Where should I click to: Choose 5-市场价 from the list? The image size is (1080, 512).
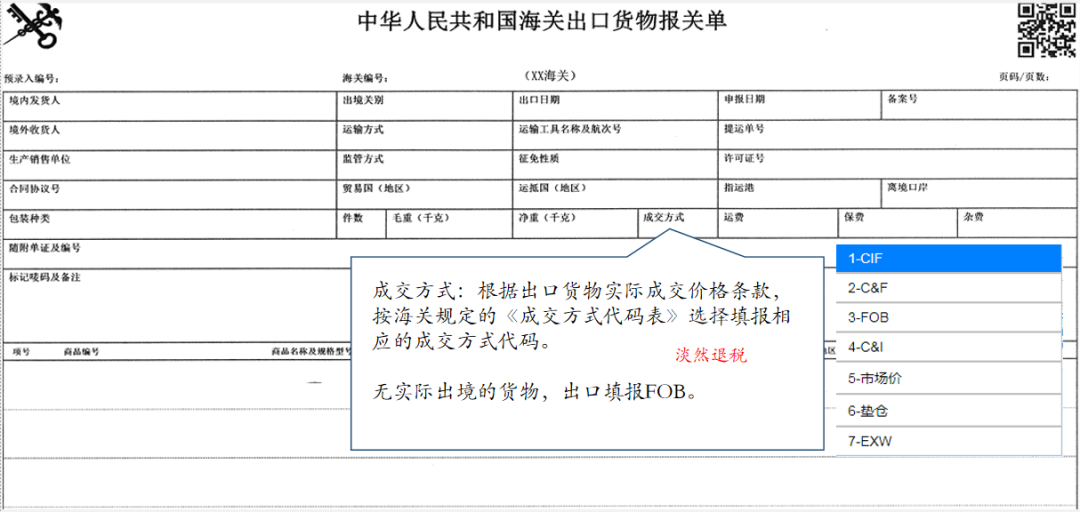click(948, 378)
